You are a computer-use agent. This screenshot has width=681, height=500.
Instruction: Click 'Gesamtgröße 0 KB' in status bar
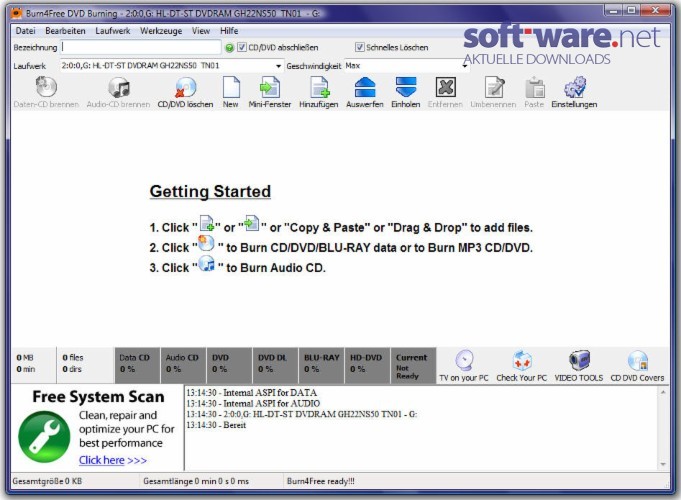[x=47, y=481]
